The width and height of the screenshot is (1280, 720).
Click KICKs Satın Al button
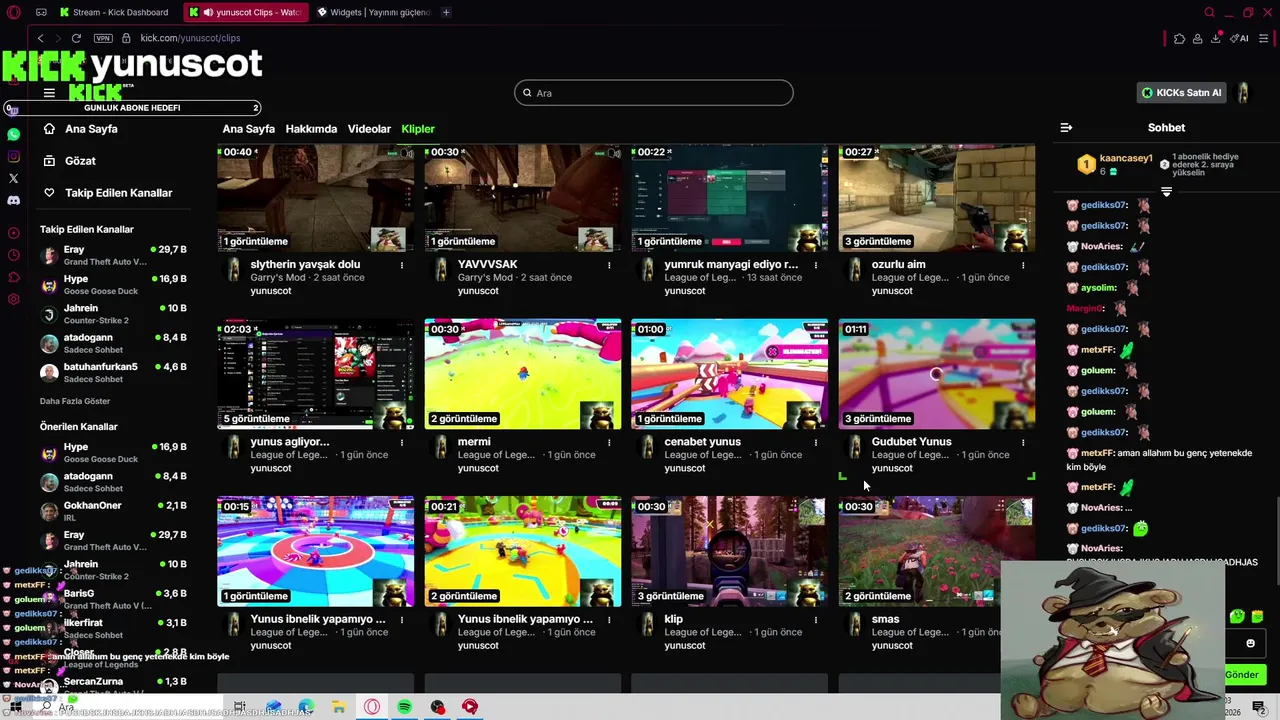click(1182, 93)
